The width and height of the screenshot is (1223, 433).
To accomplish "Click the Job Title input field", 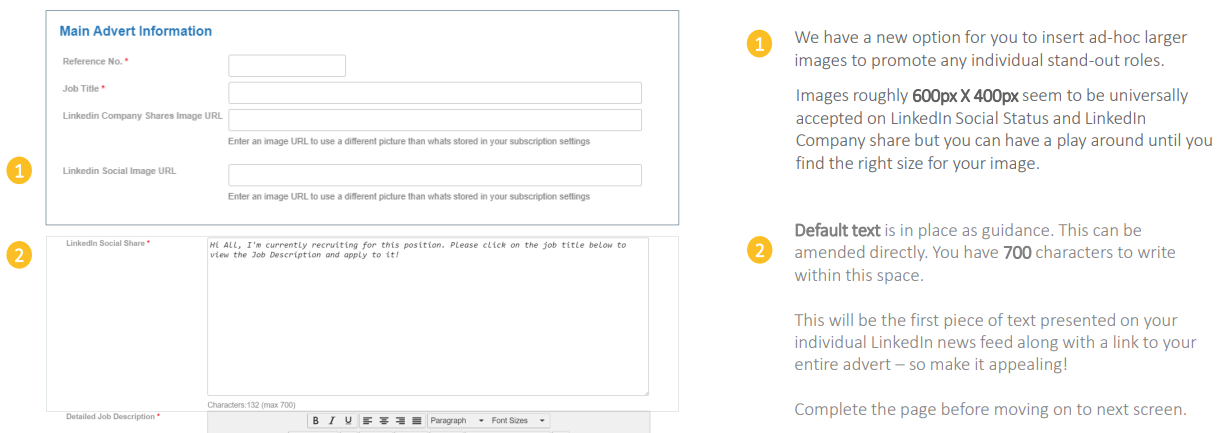I will tap(435, 93).
